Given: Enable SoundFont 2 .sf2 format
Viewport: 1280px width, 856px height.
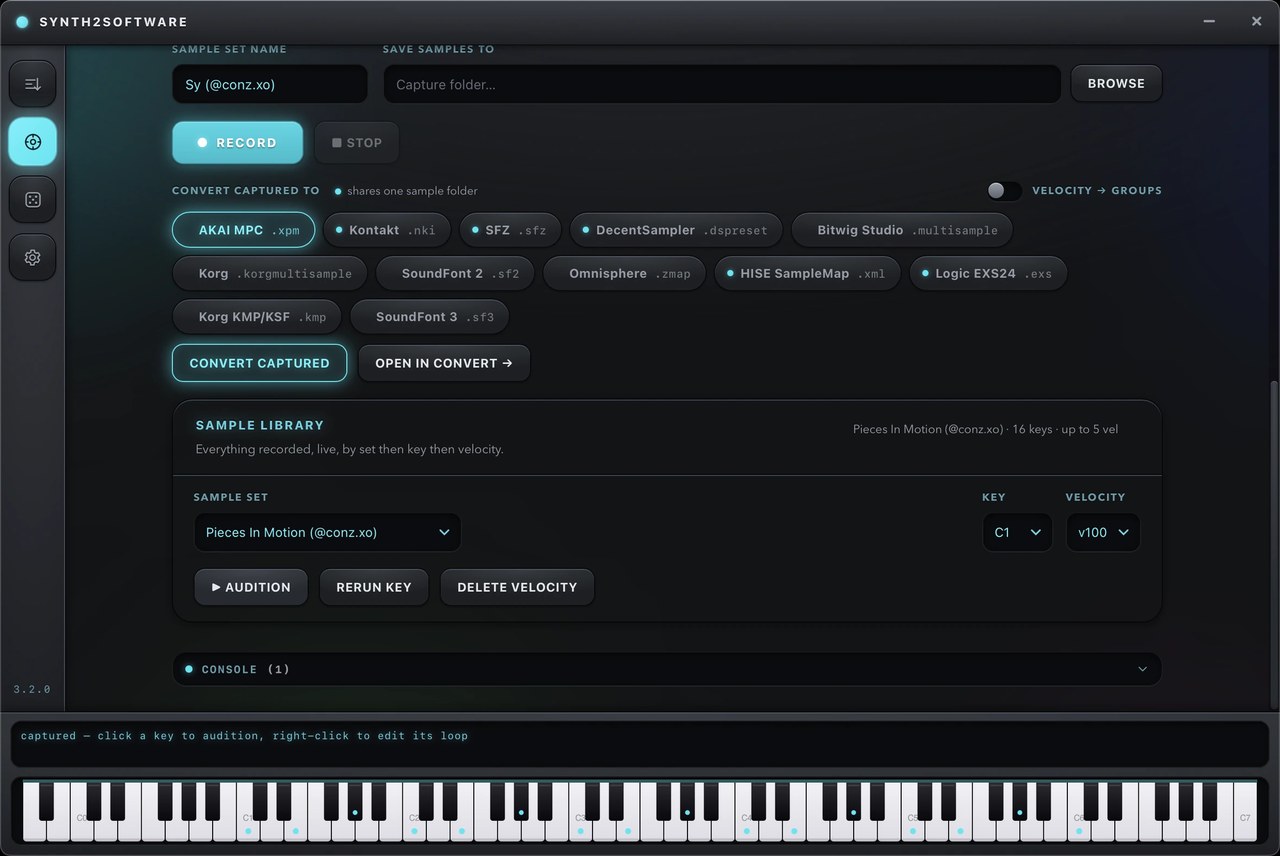Looking at the screenshot, I should point(455,273).
